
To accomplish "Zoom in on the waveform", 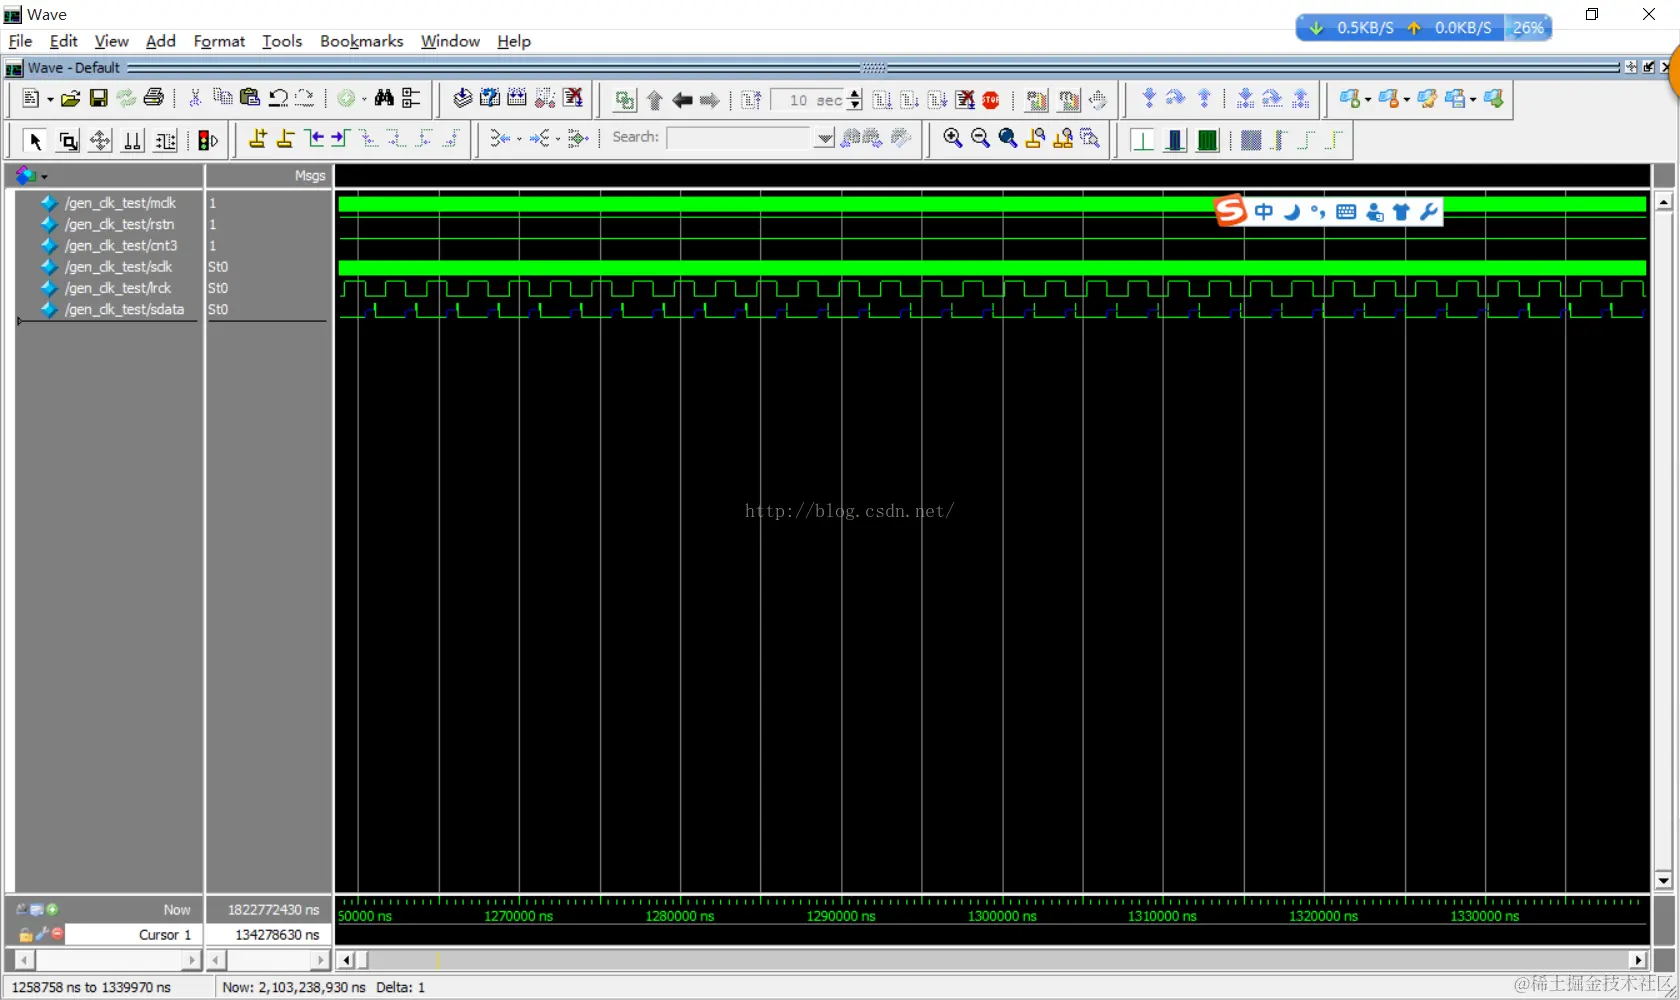I will click(953, 139).
